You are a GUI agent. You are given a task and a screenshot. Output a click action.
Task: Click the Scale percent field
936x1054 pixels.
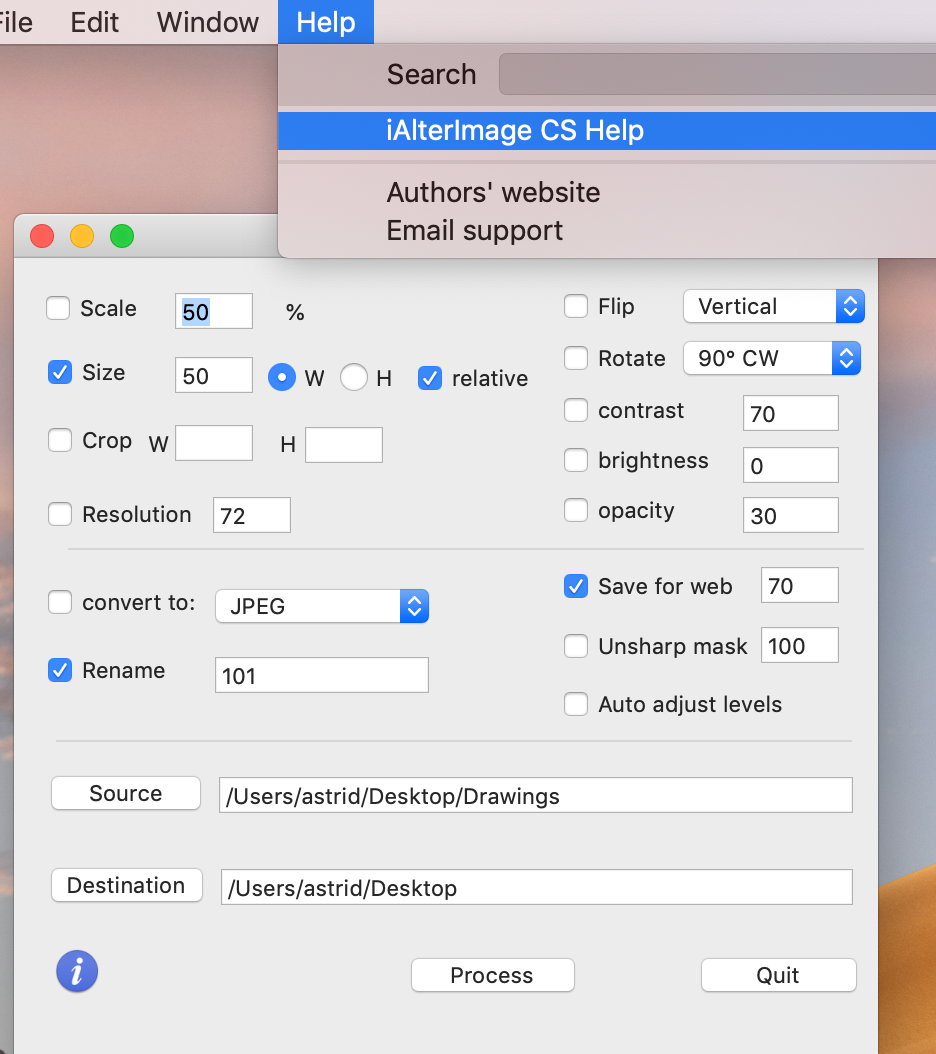[x=214, y=311]
